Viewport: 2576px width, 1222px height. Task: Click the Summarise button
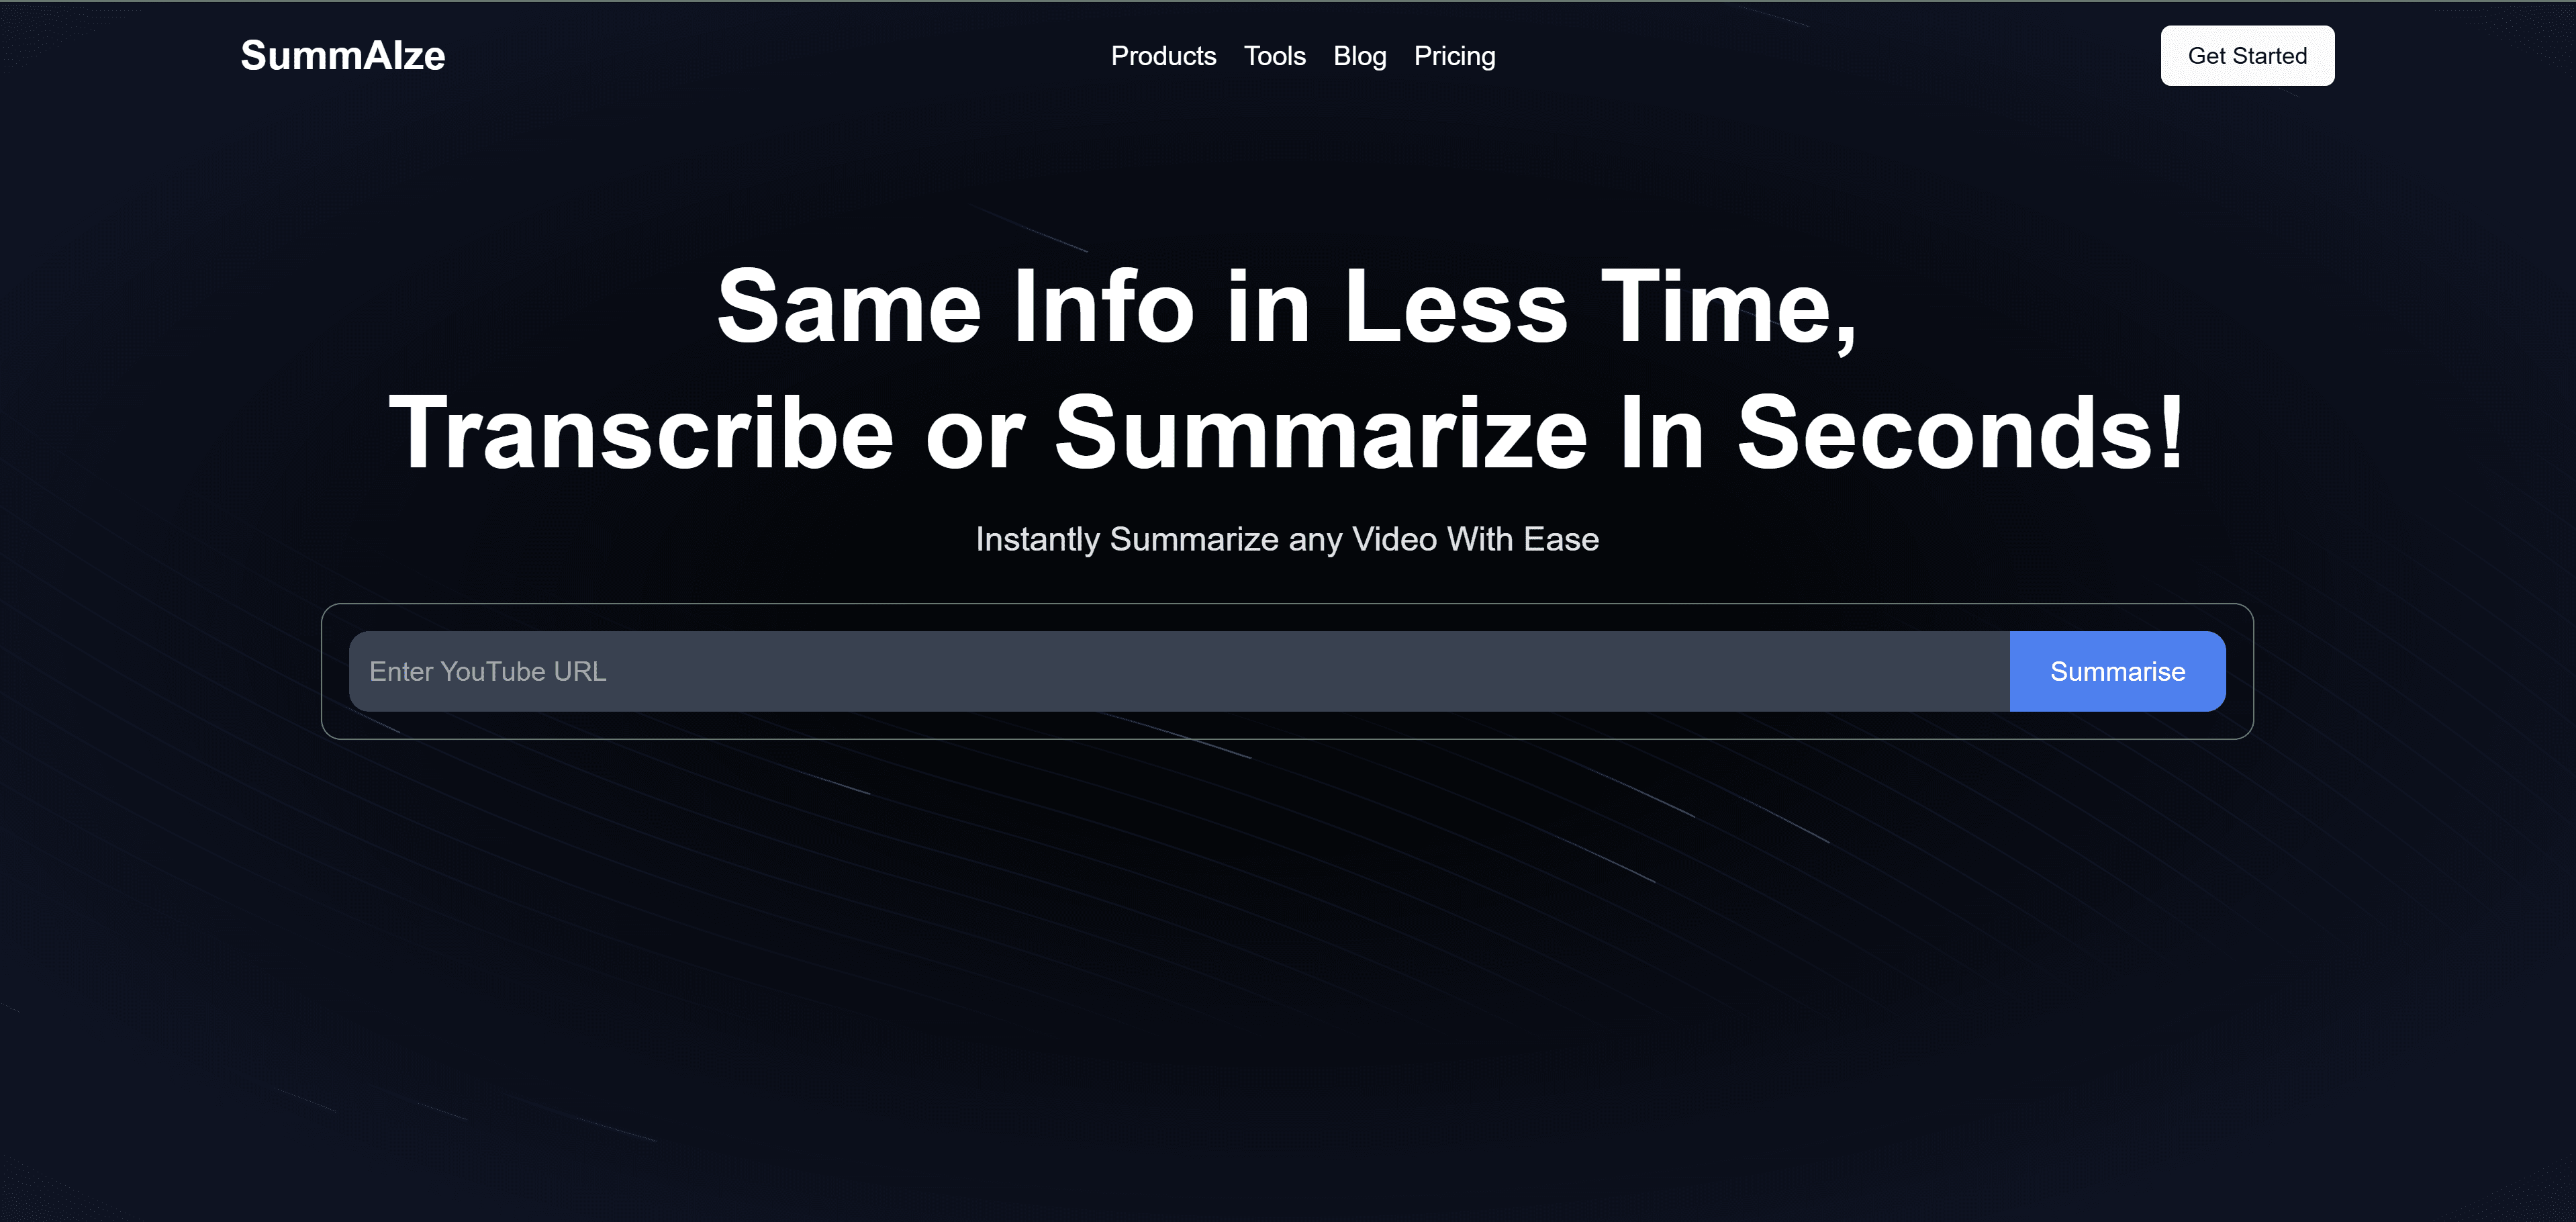pos(2117,670)
